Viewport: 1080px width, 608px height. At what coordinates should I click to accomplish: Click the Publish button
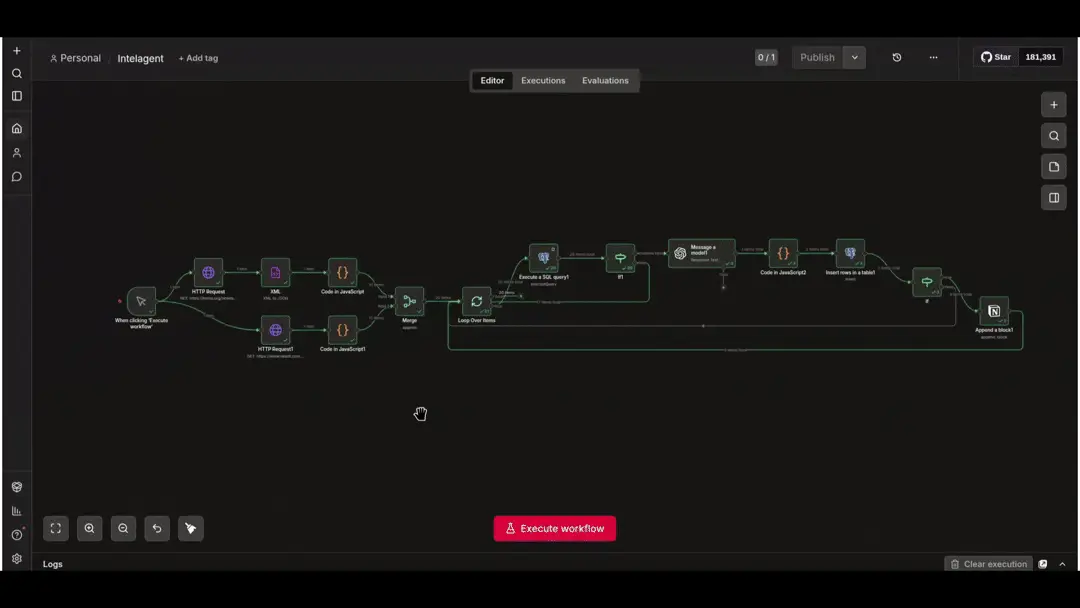coord(818,57)
